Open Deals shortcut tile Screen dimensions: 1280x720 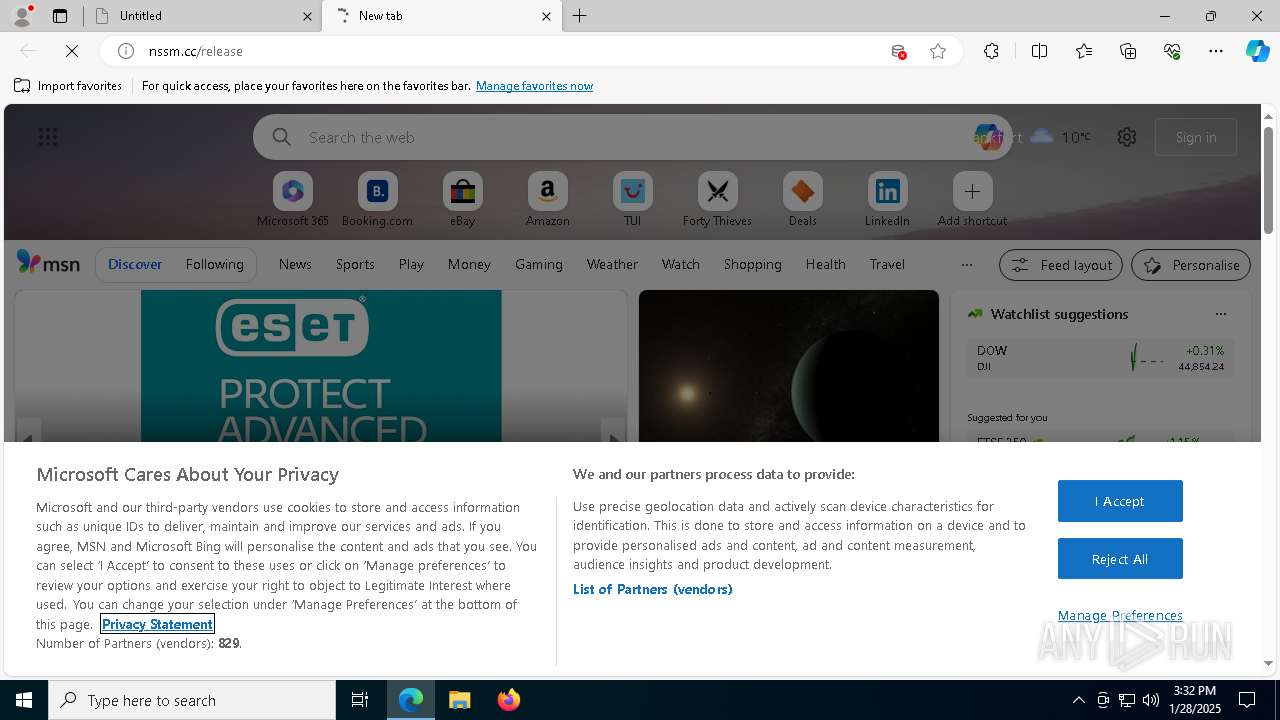coord(802,200)
